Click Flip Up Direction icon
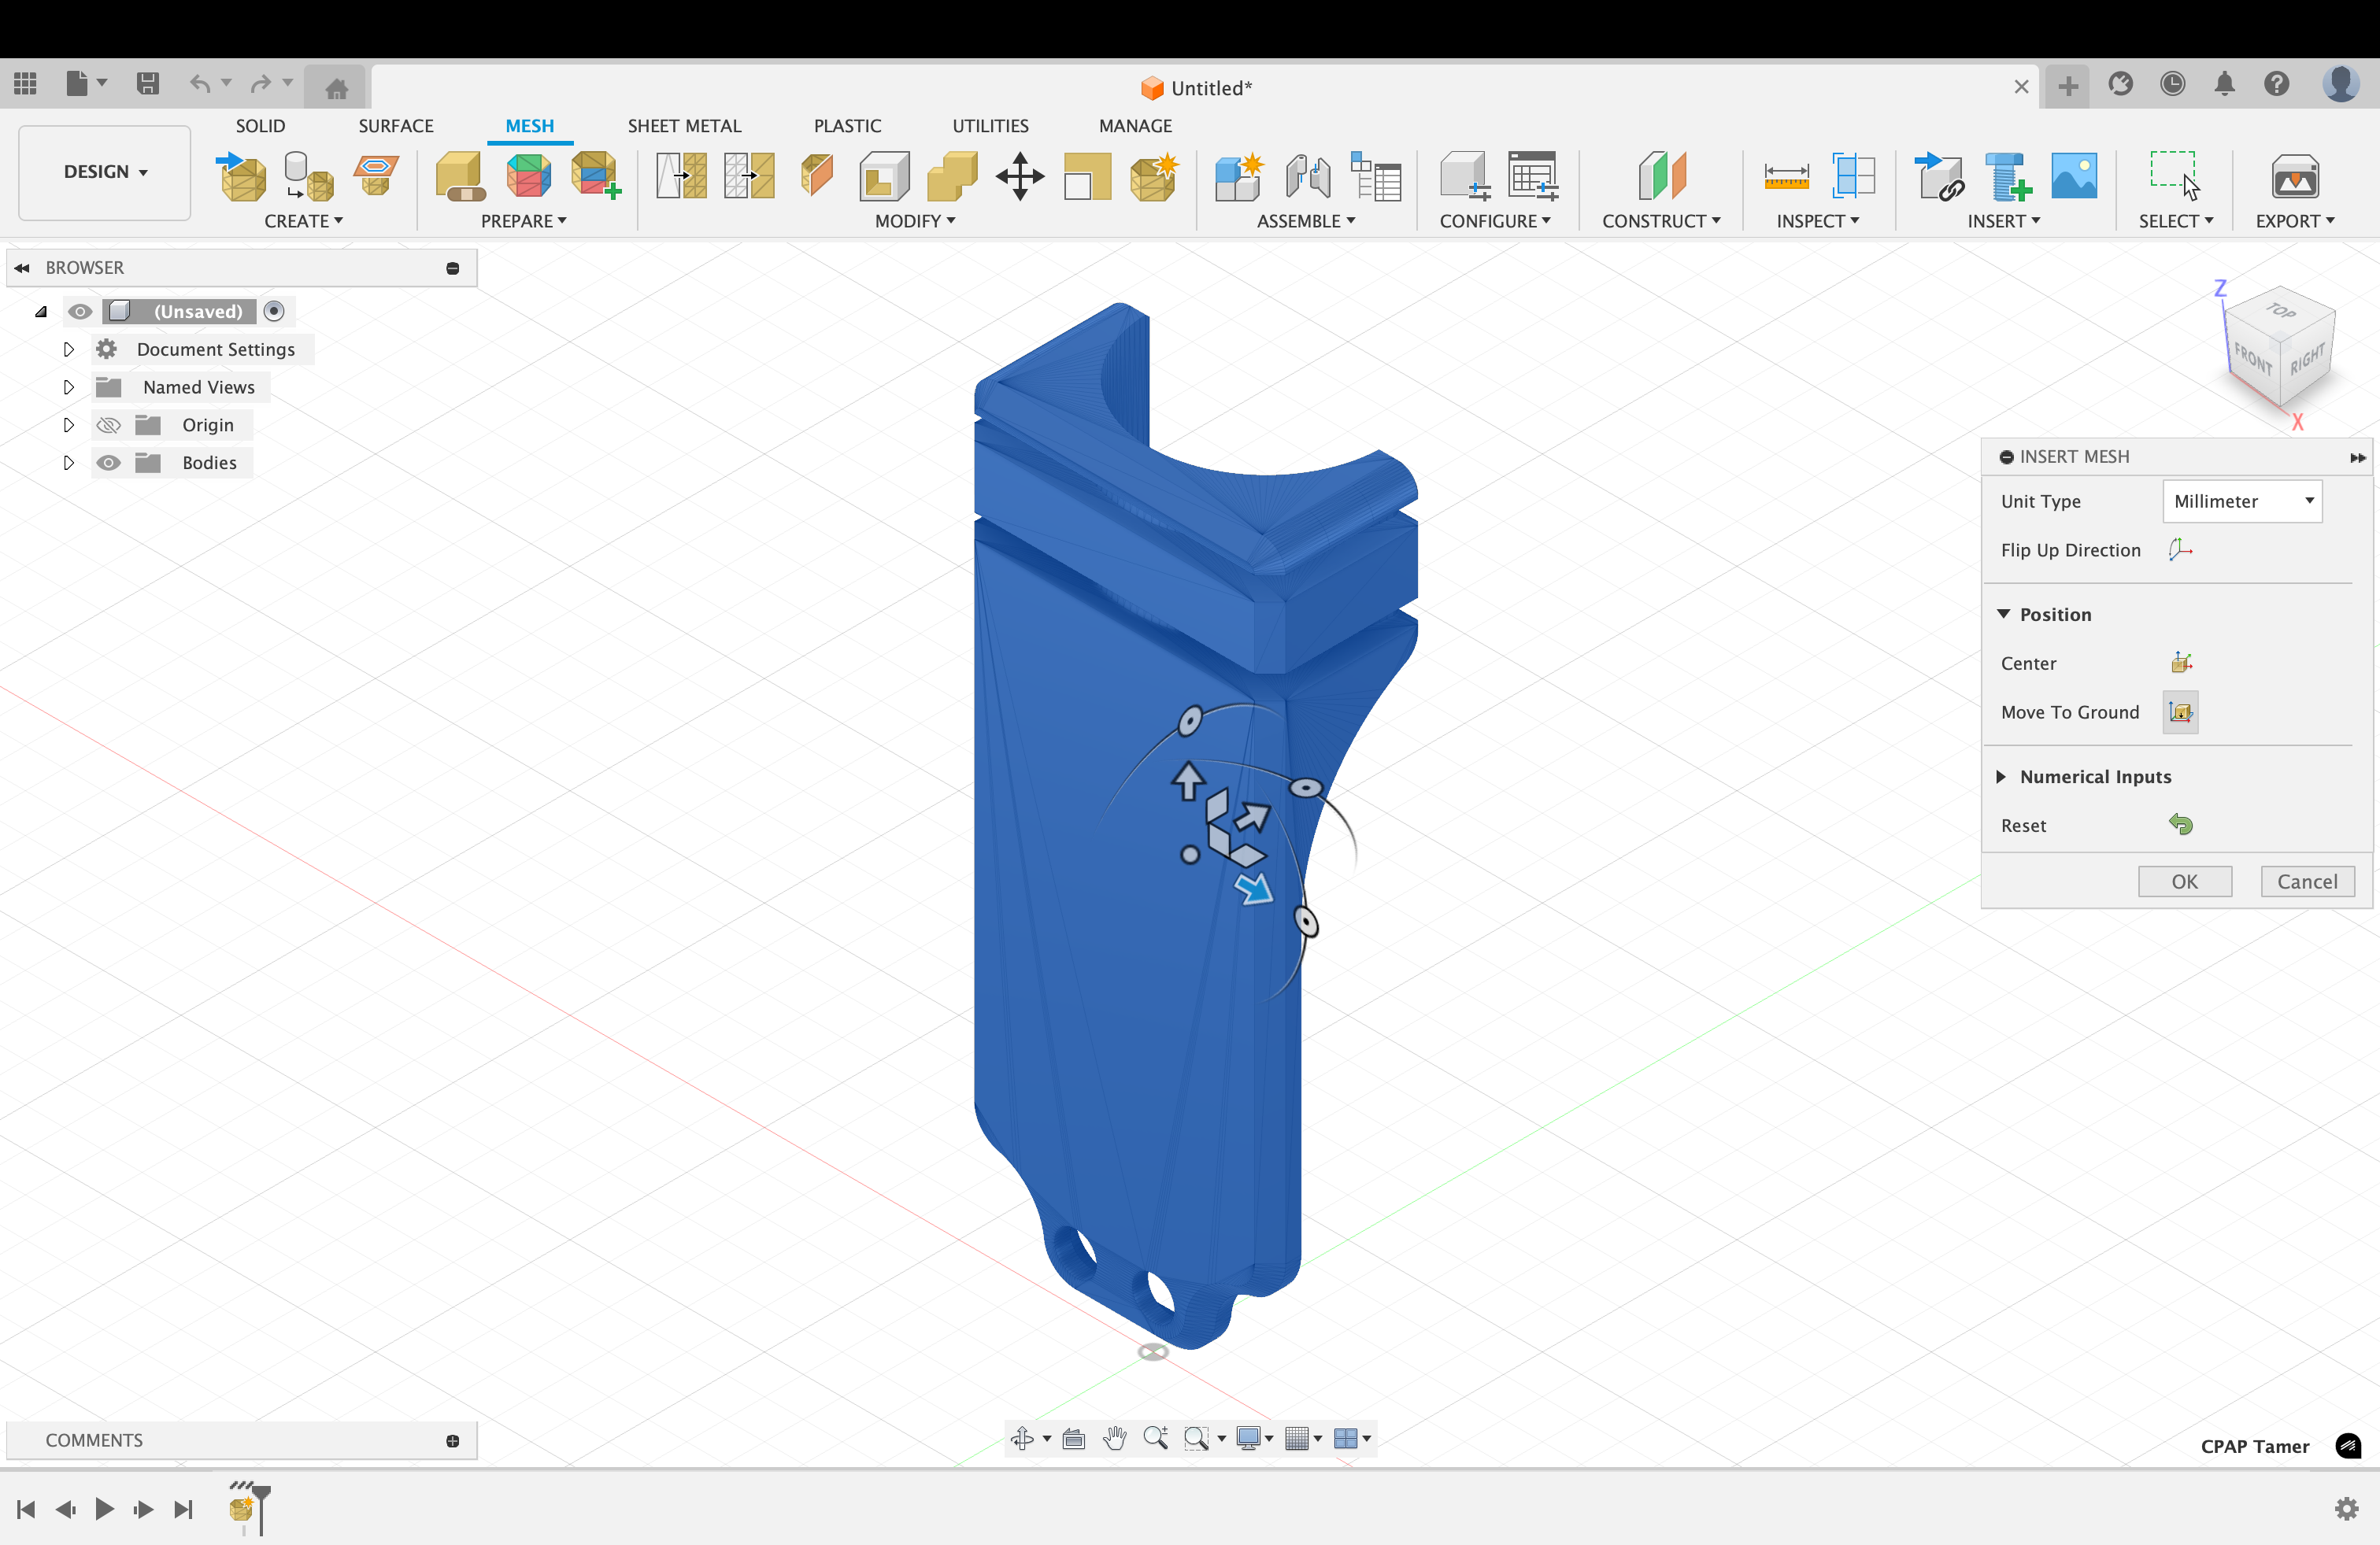The image size is (2380, 1545). (2180, 550)
